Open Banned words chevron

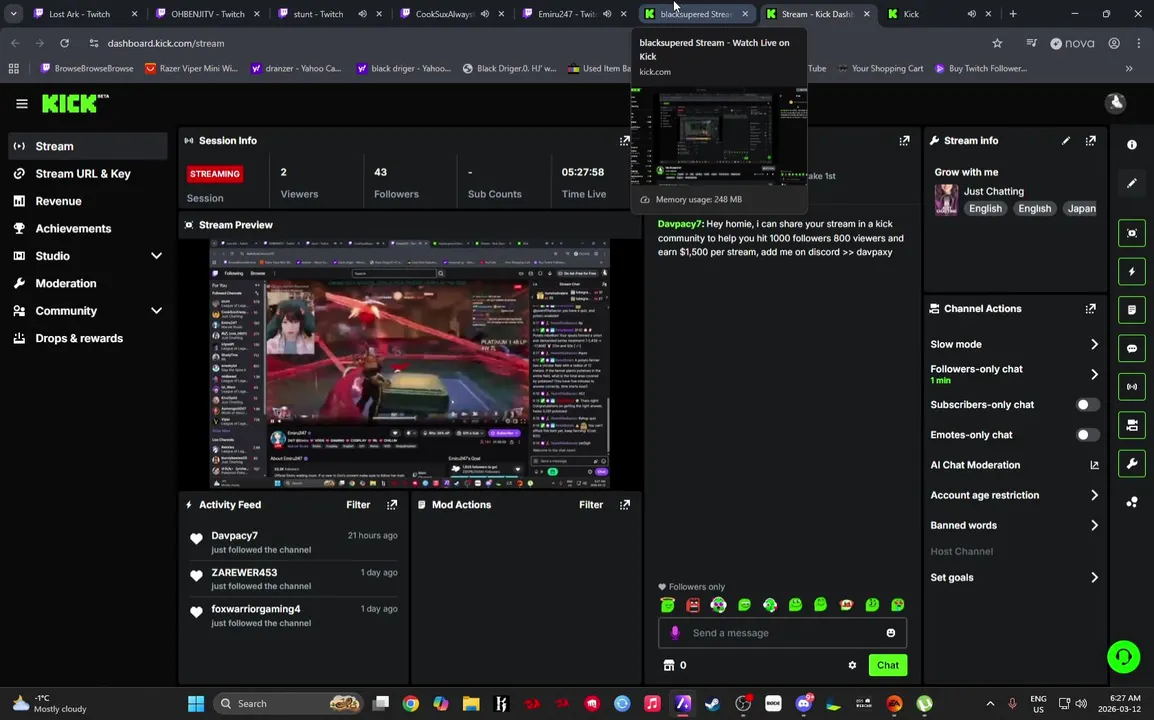[1094, 526]
